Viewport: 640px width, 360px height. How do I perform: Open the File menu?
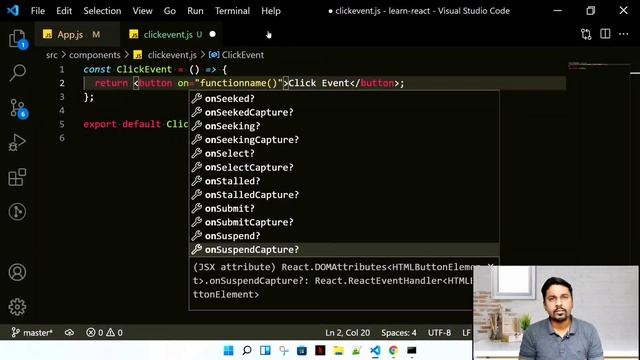pyautogui.click(x=38, y=11)
